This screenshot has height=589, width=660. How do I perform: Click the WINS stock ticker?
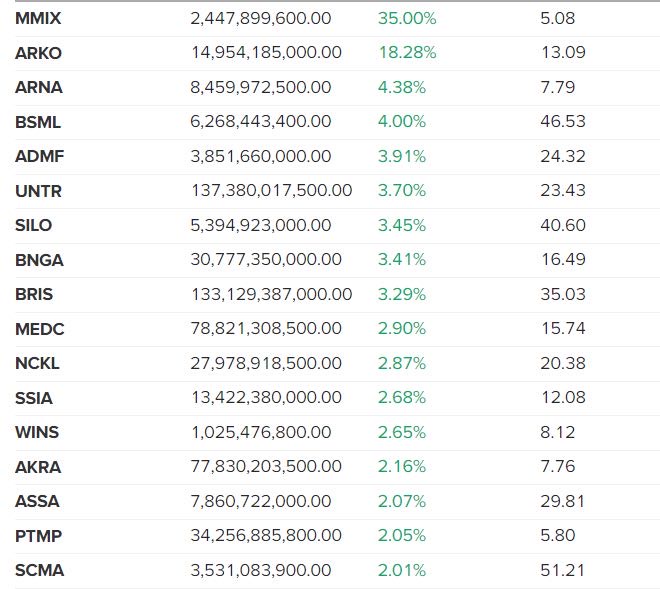(37, 433)
